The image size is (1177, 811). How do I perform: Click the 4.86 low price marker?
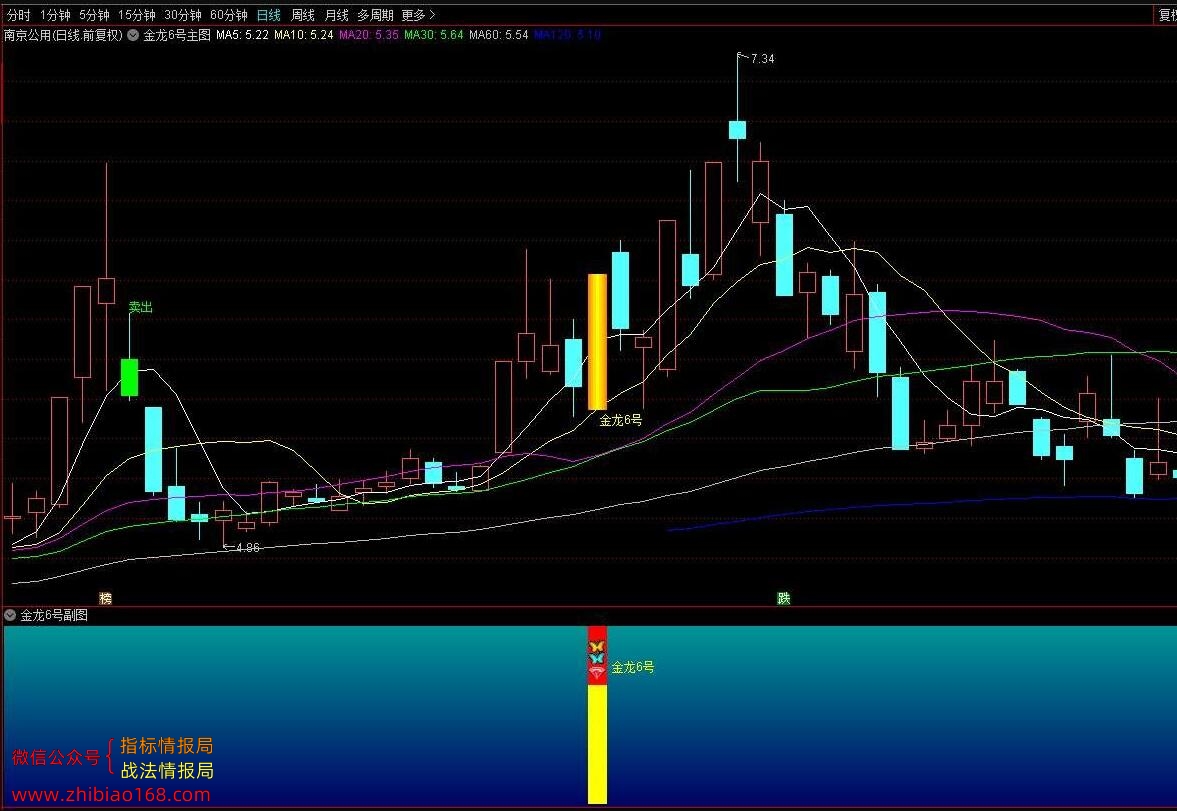click(248, 547)
